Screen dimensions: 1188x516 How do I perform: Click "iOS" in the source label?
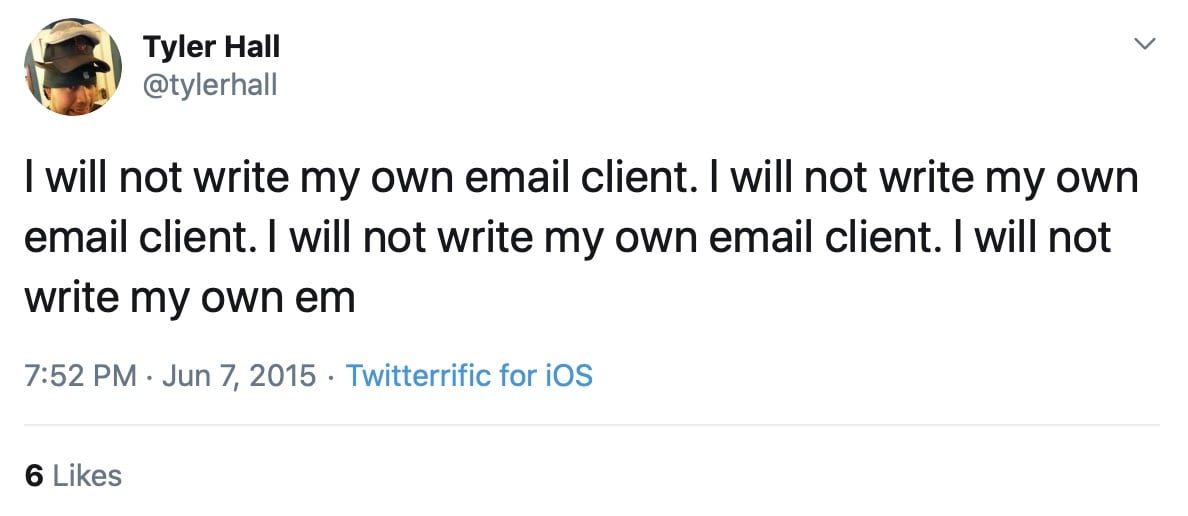pyautogui.click(x=568, y=376)
